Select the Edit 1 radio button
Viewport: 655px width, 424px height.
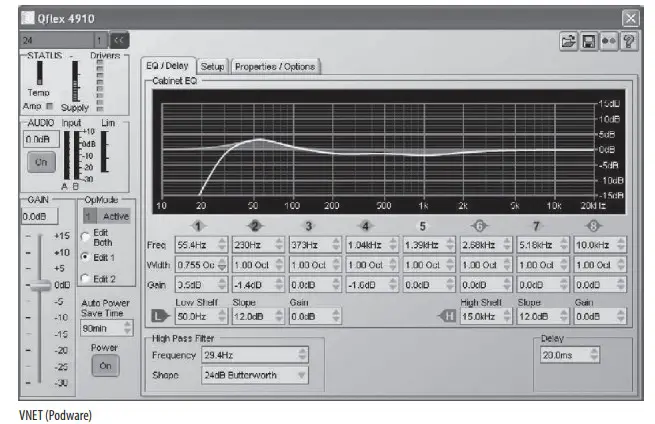85,256
